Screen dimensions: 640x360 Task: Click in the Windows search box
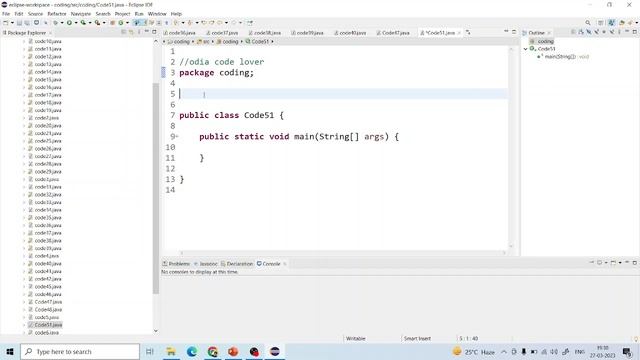(80, 351)
